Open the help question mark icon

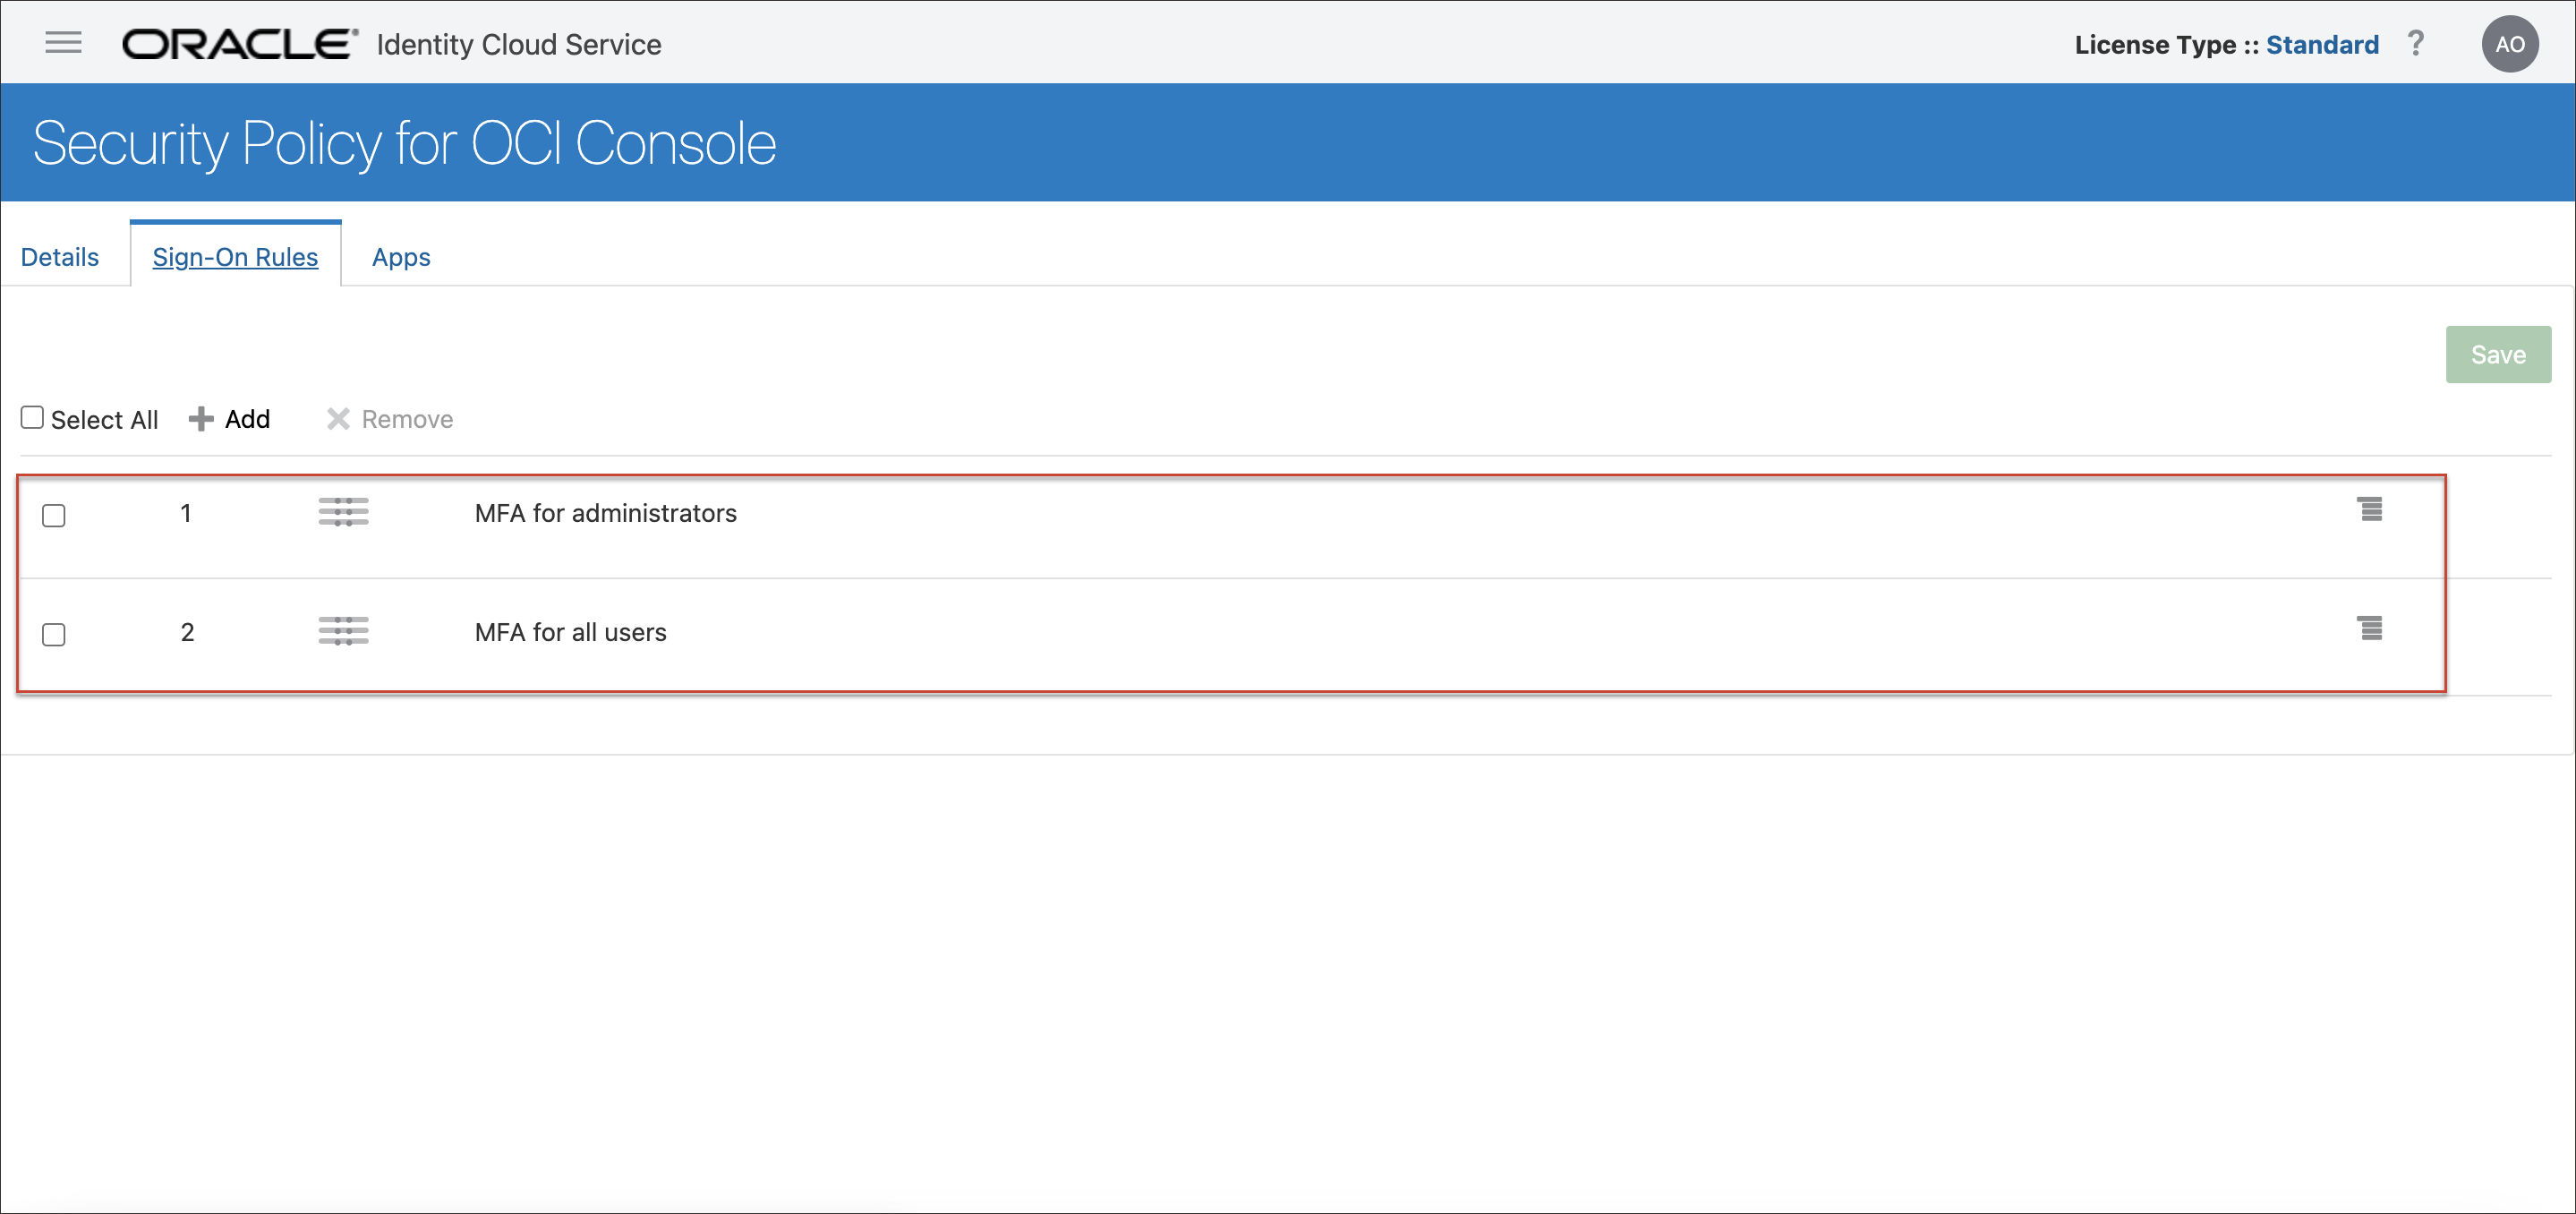[2416, 43]
